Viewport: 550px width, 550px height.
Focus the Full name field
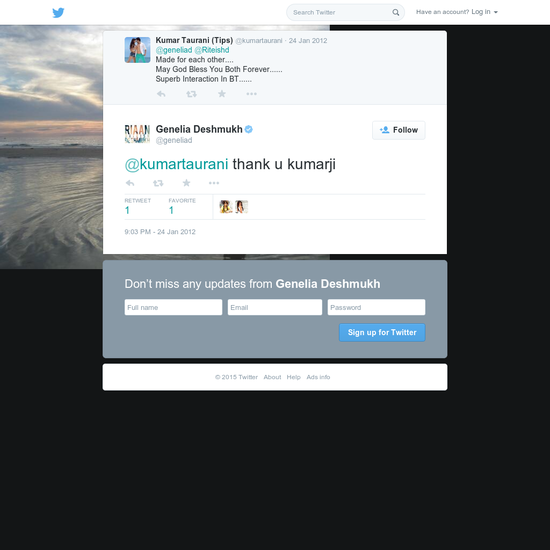[173, 307]
